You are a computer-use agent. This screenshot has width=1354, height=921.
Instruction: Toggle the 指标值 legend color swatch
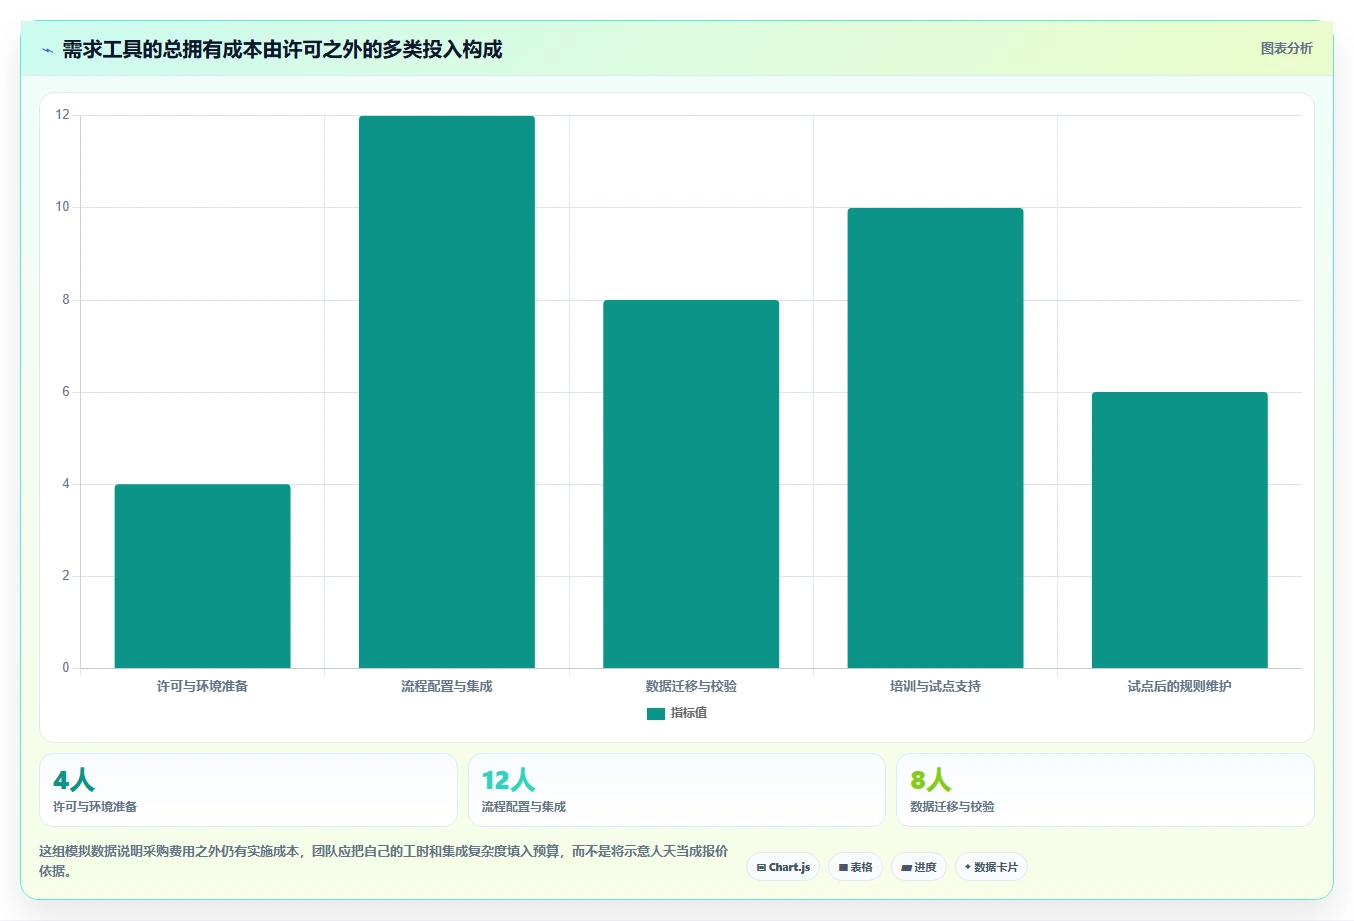click(x=656, y=713)
